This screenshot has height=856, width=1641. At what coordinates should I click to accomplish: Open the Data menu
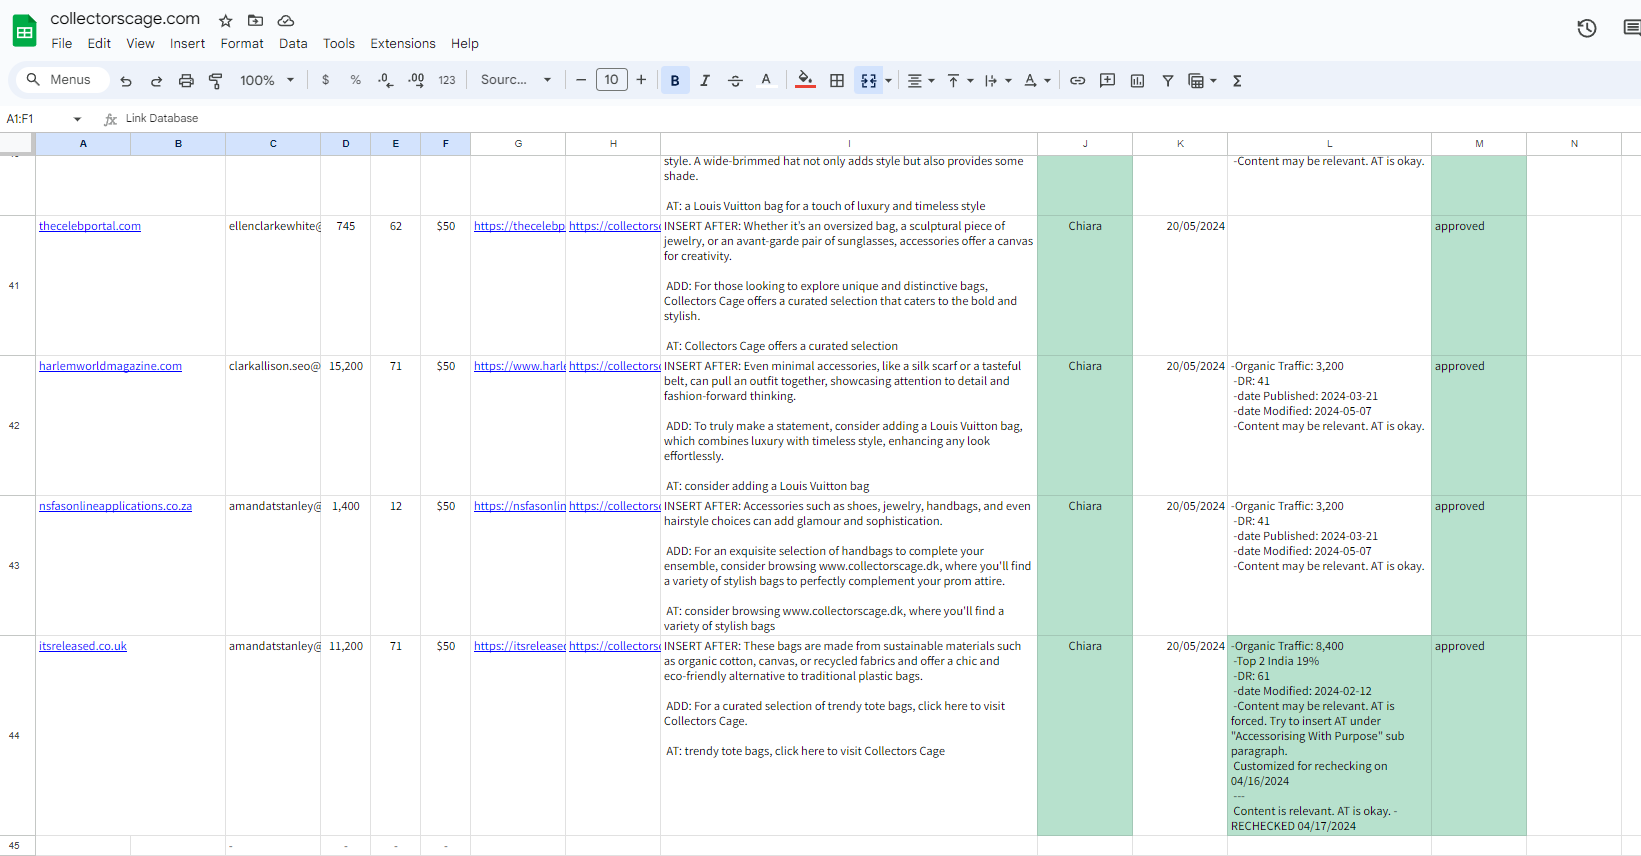pos(293,44)
